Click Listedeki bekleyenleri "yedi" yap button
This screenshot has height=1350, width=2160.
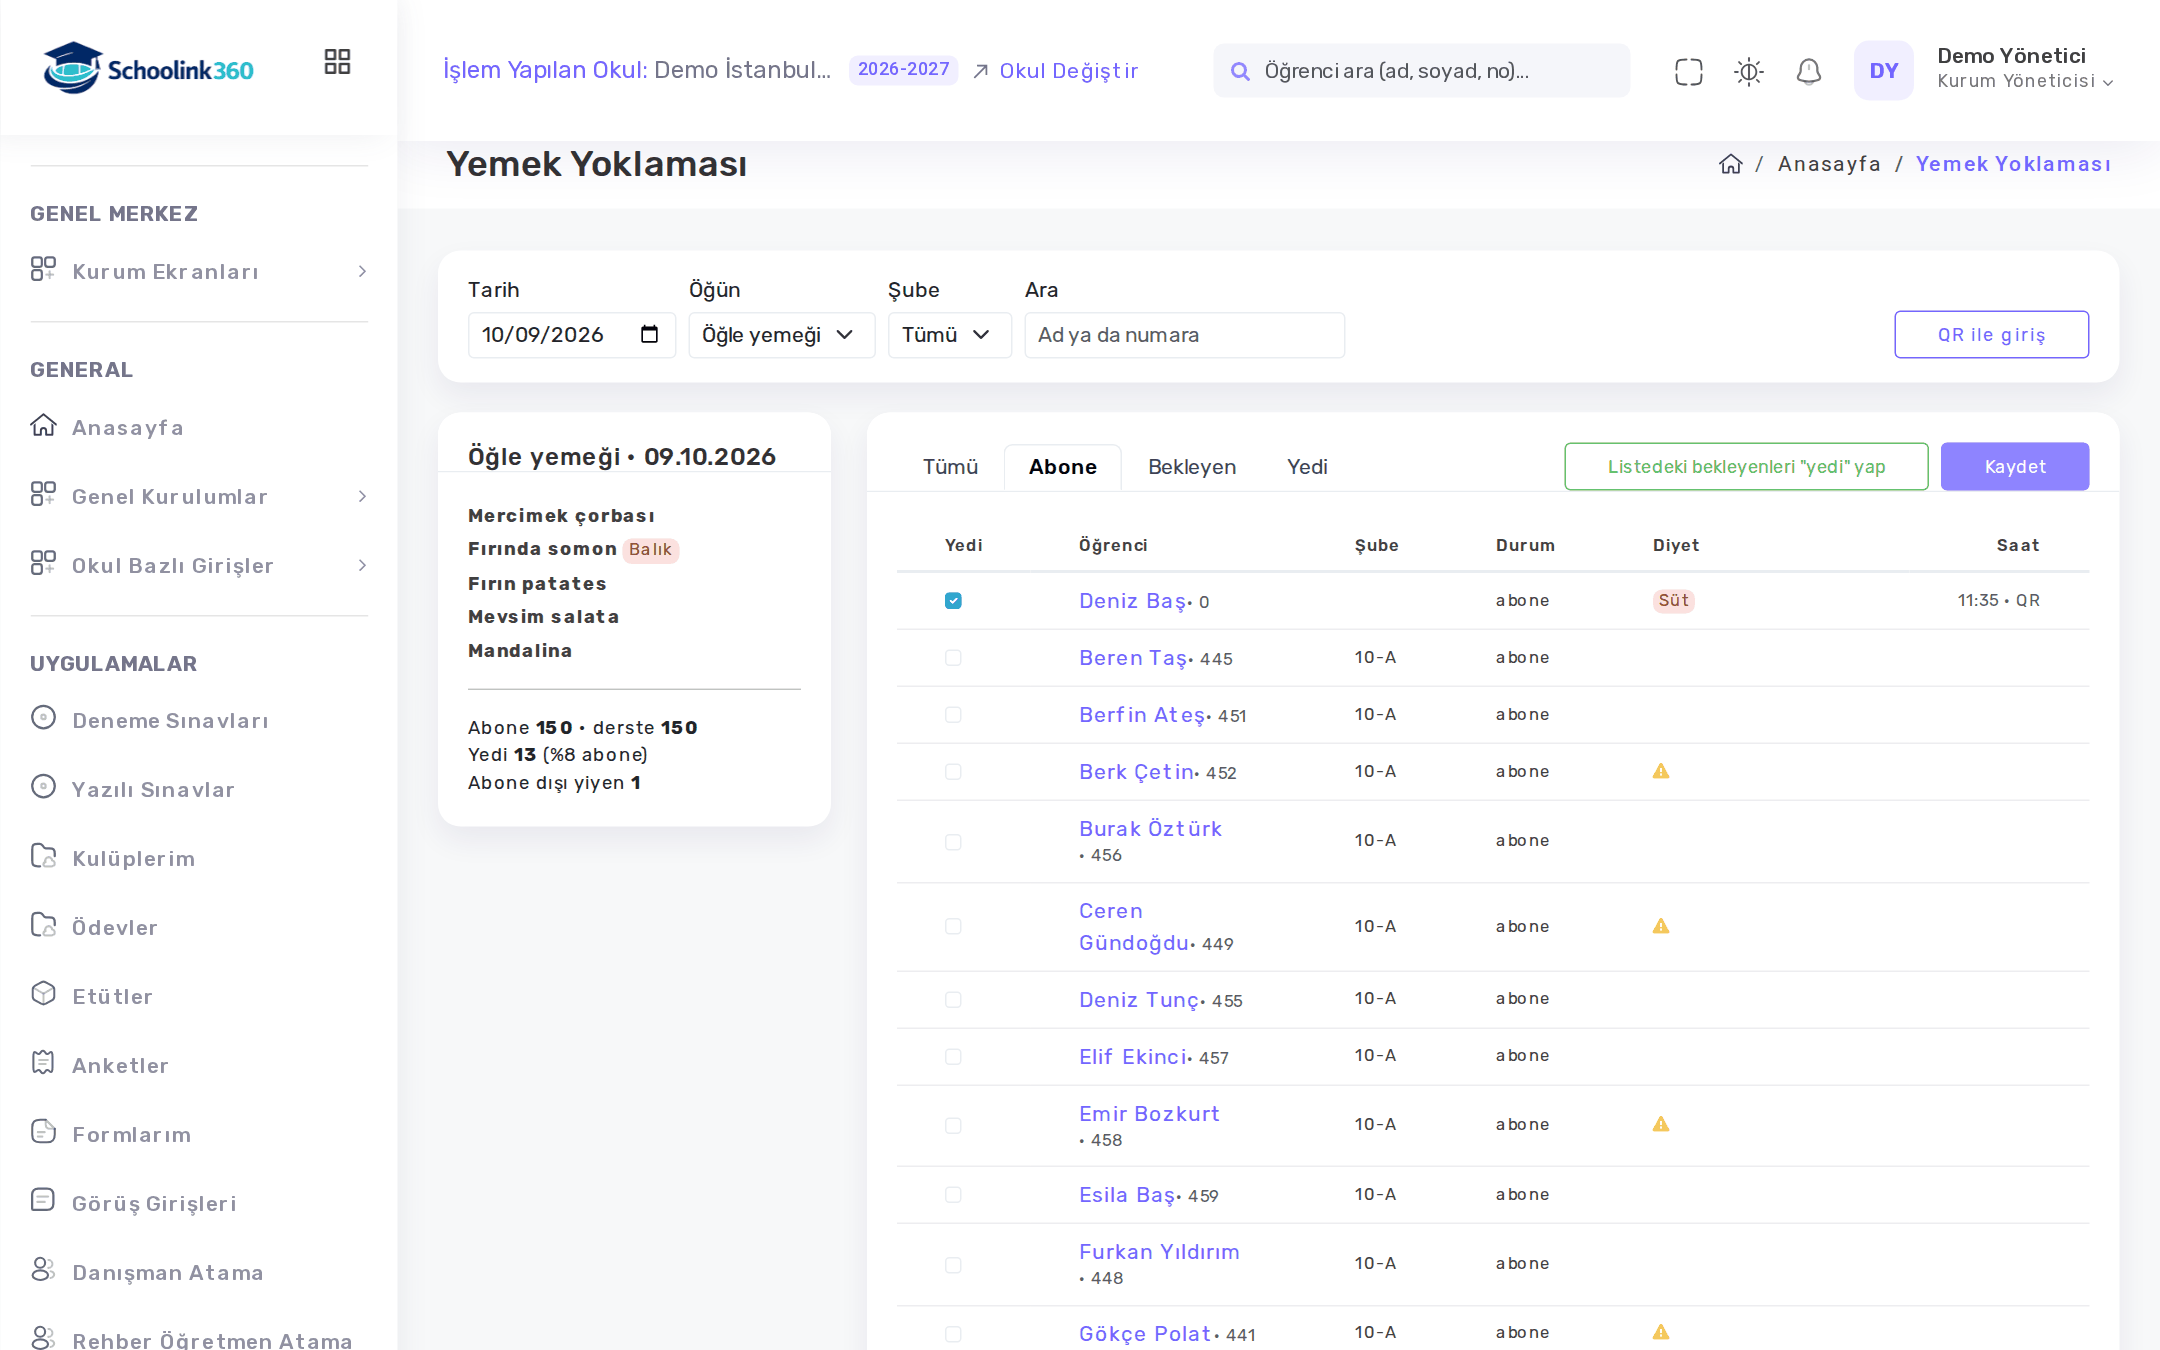(1746, 467)
